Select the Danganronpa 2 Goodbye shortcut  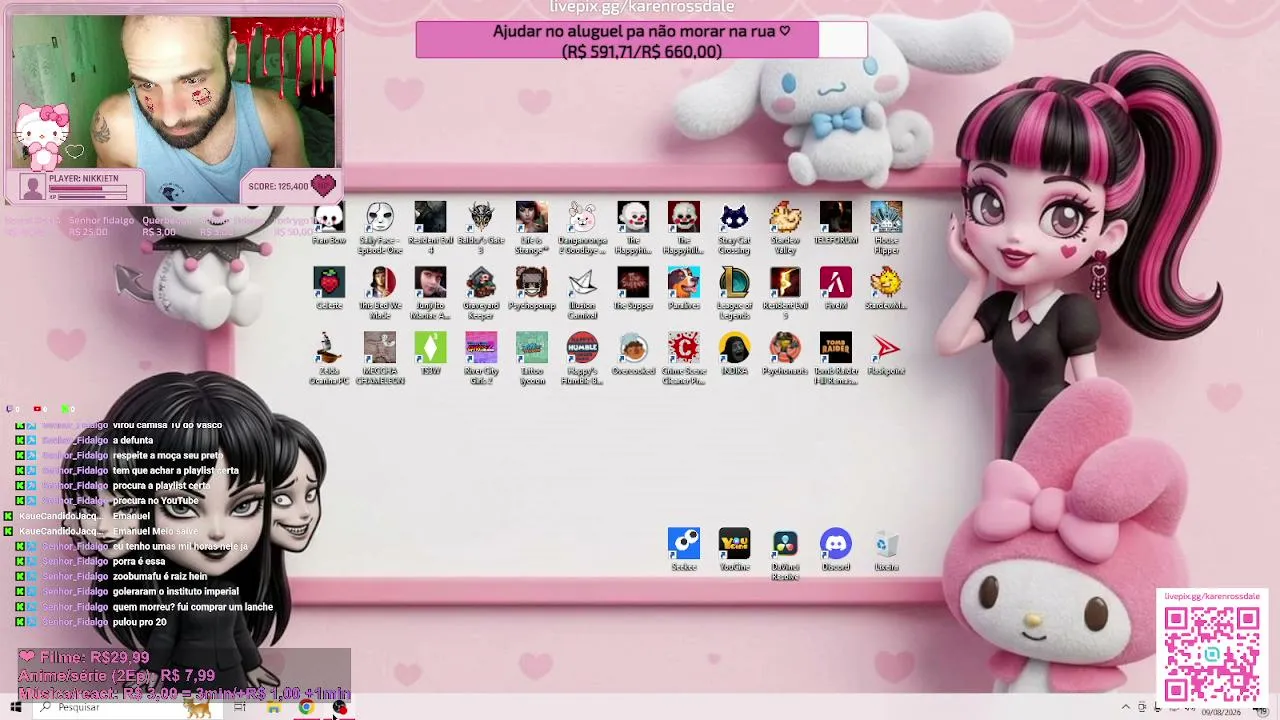pos(582,227)
